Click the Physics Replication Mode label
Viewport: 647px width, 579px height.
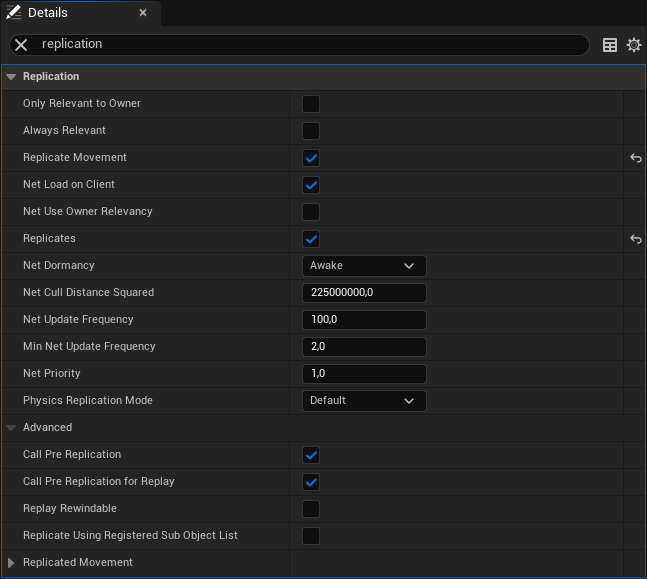[x=88, y=400]
